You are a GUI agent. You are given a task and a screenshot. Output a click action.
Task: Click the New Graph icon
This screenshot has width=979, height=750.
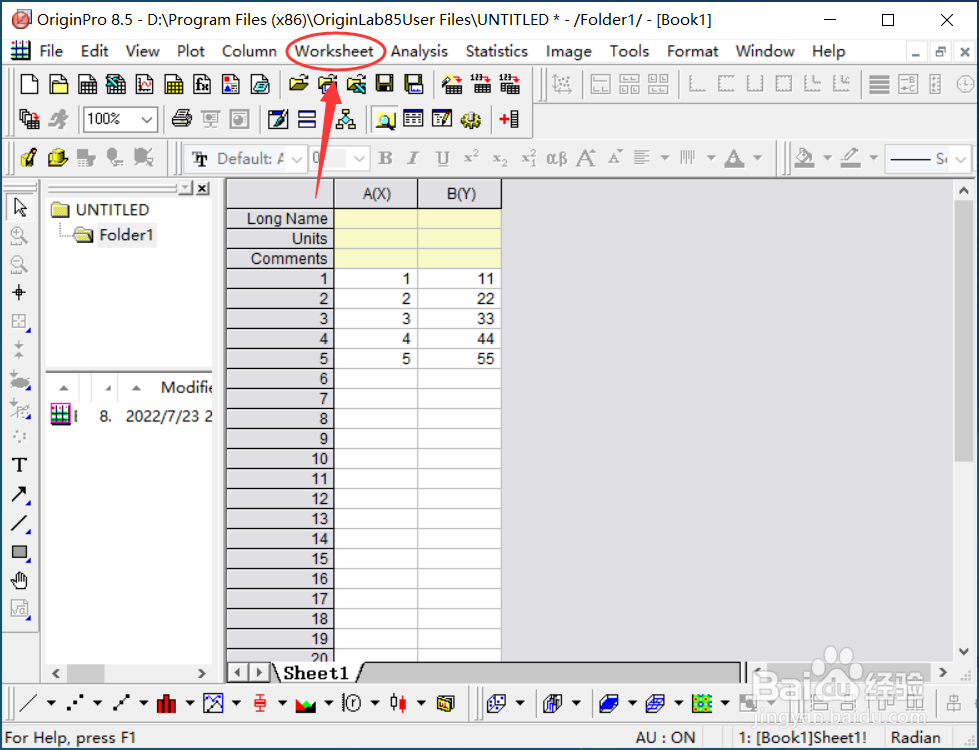coord(145,84)
